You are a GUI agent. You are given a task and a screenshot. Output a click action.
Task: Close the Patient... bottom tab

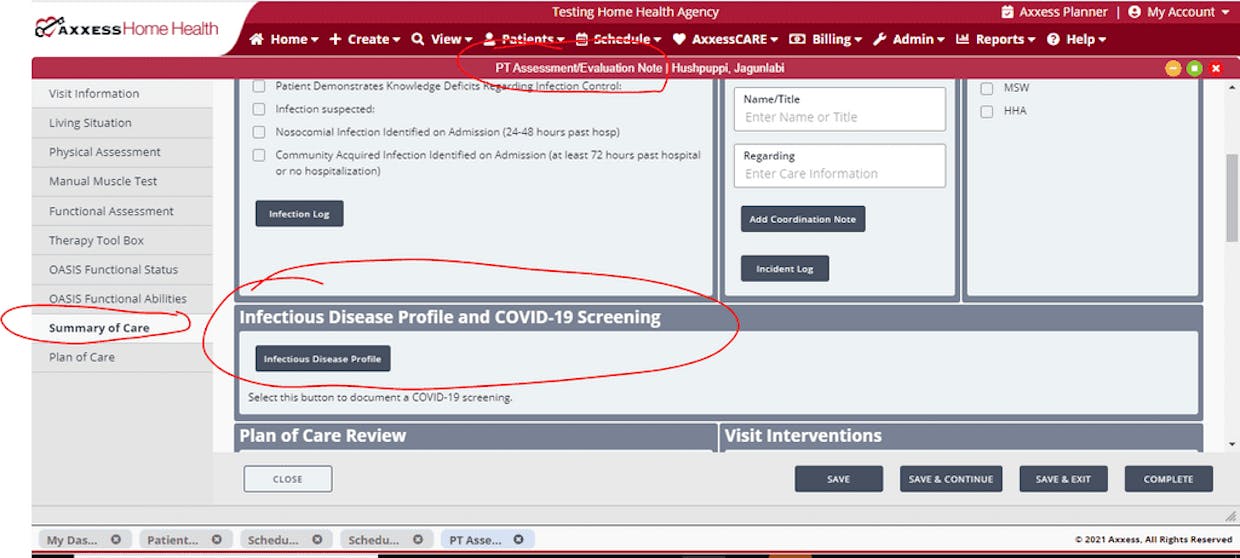(x=217, y=540)
